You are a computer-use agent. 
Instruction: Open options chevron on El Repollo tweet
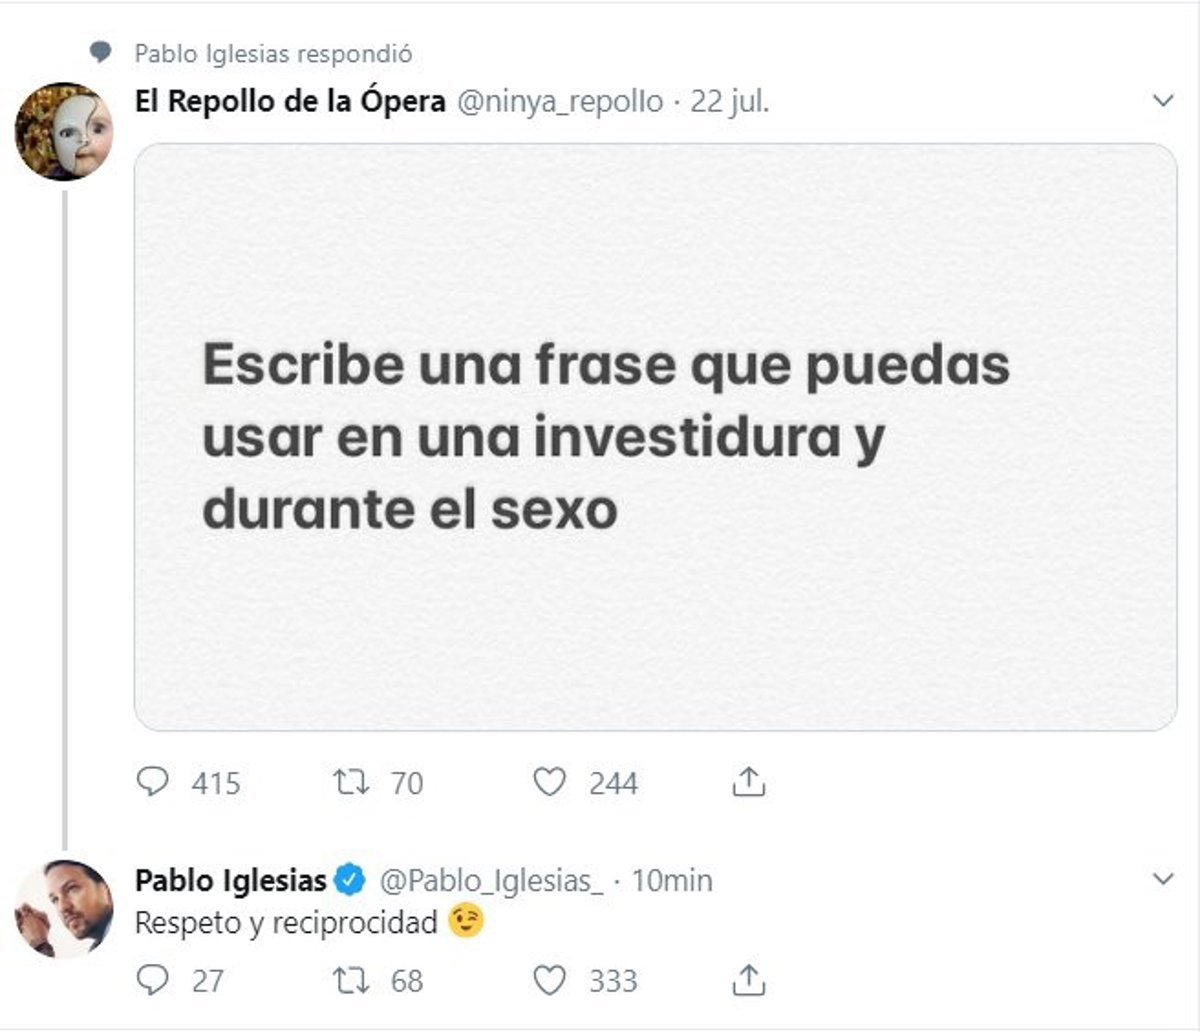[x=1163, y=101]
